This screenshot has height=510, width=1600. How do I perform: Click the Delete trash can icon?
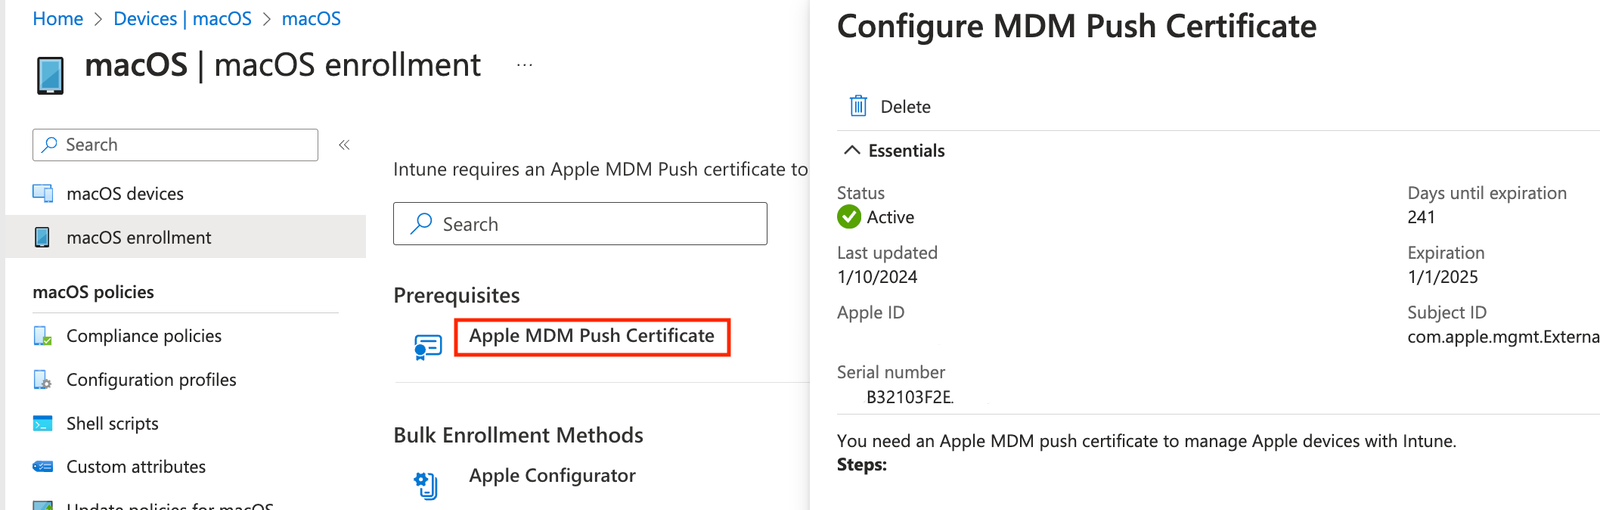coord(858,106)
